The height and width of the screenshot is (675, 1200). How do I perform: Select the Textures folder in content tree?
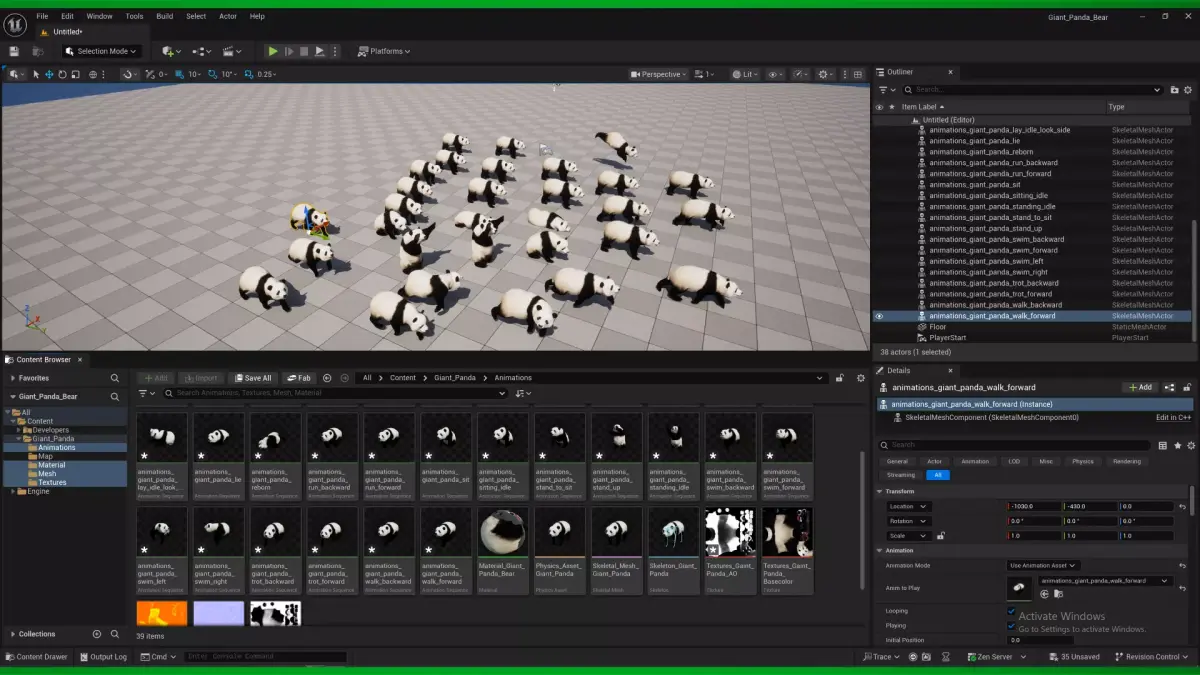[52, 482]
